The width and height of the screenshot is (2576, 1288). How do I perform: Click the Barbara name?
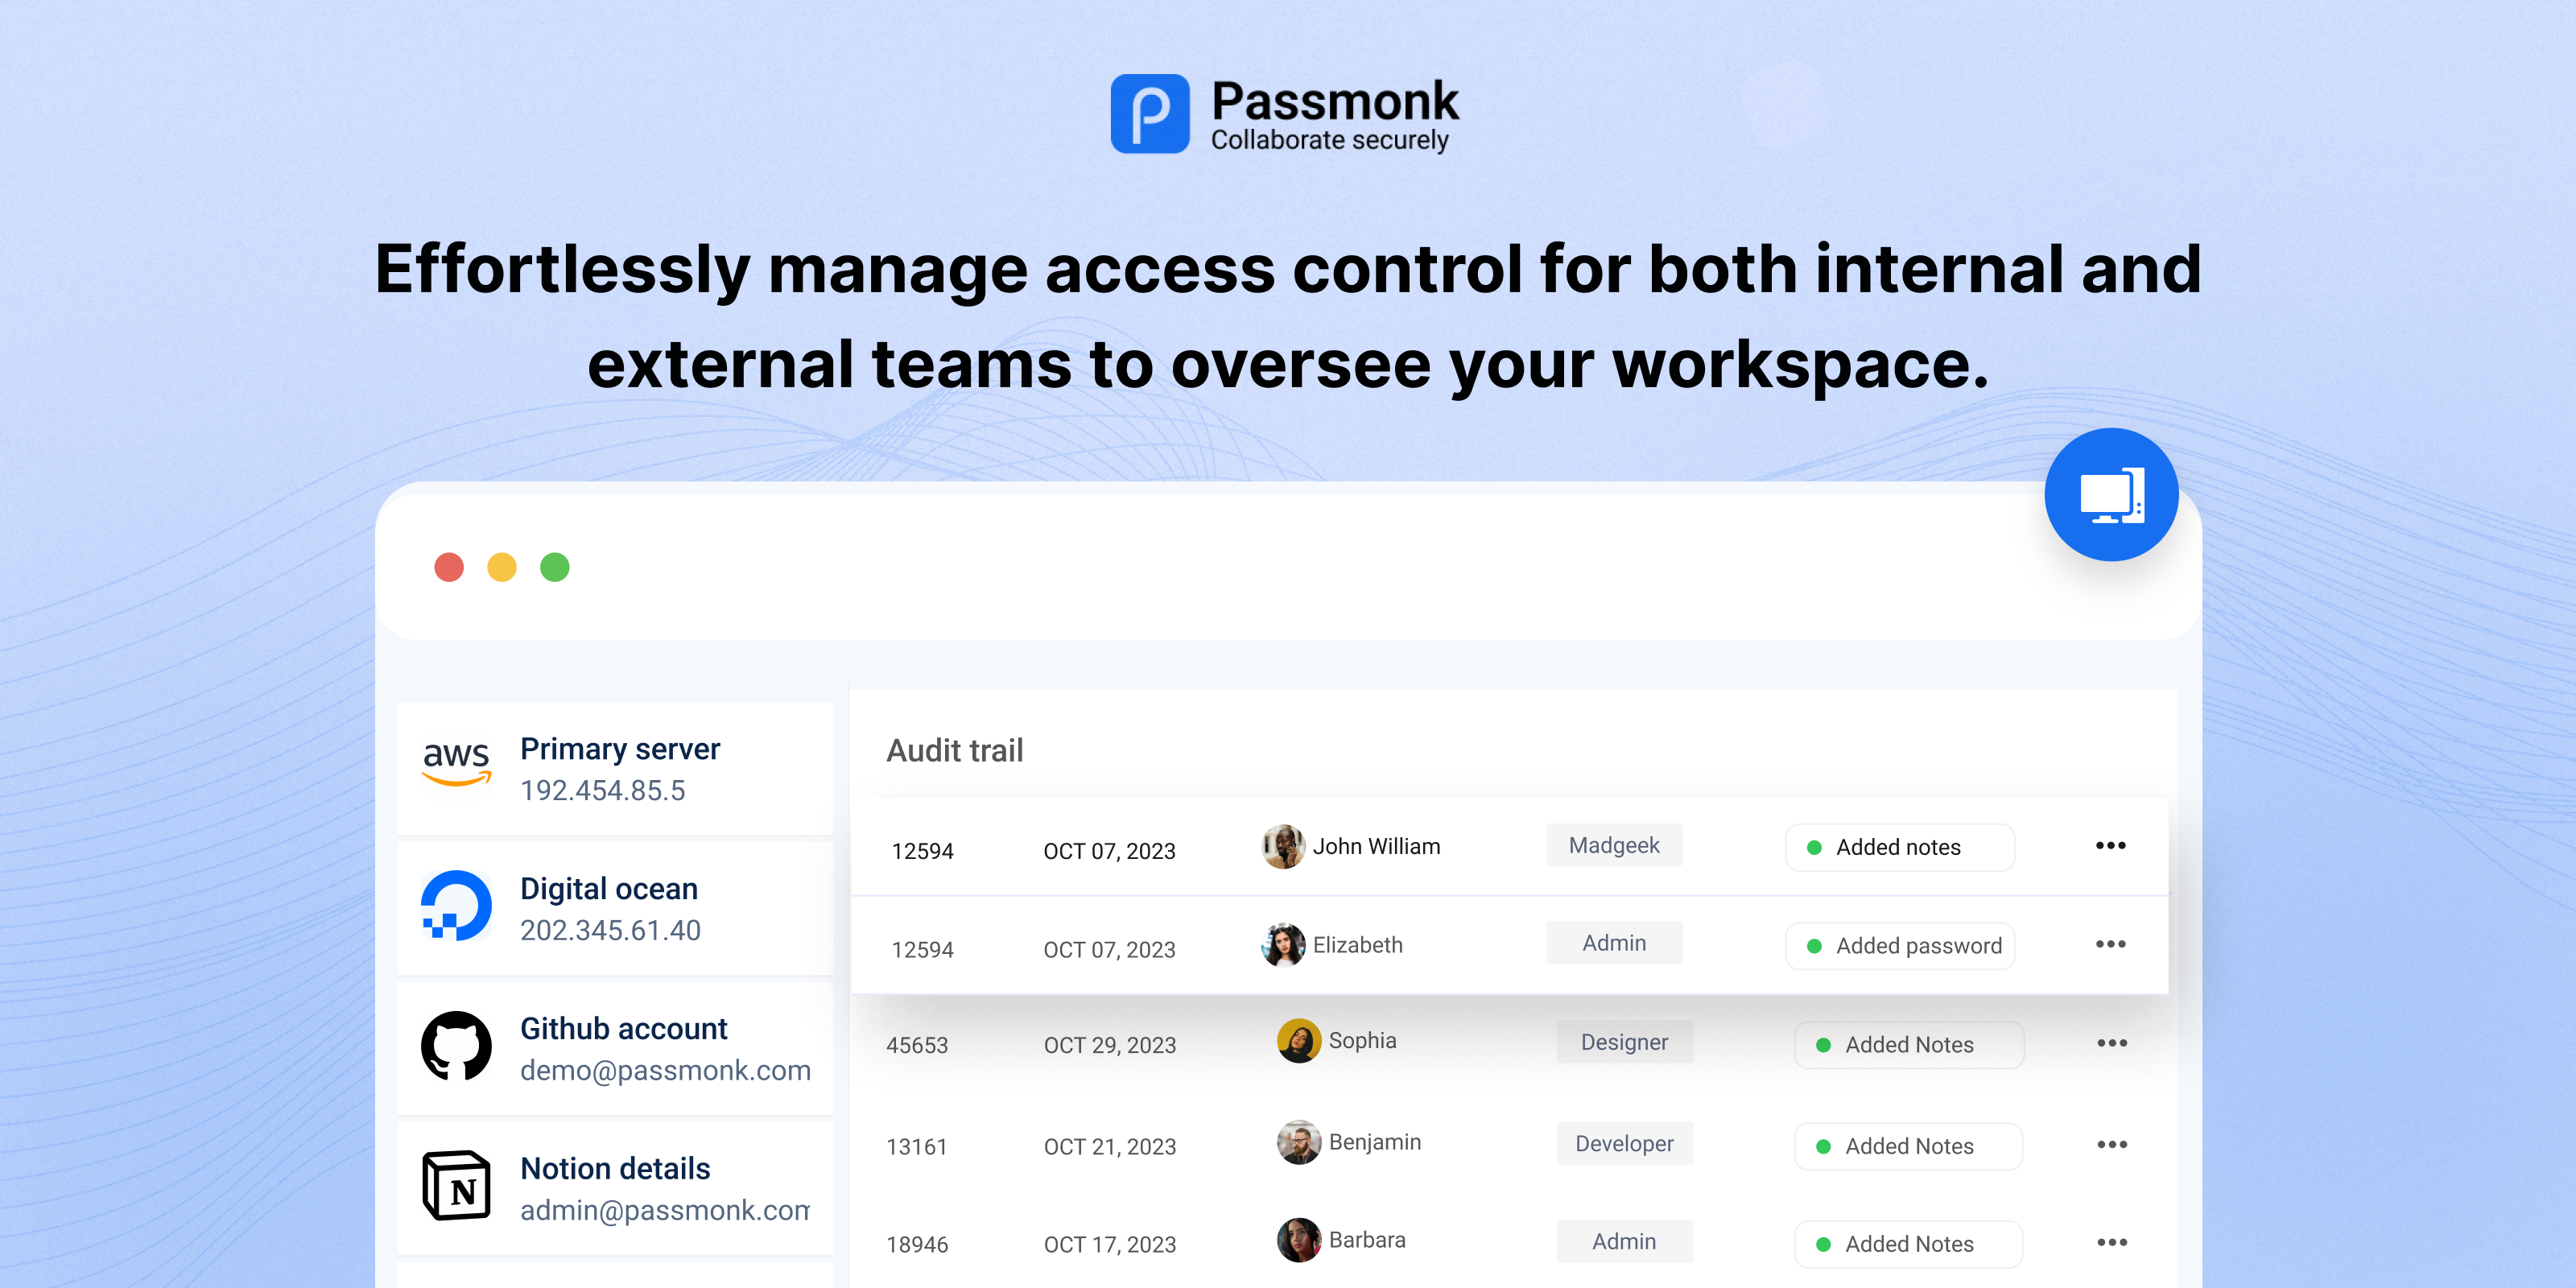[x=1367, y=1240]
